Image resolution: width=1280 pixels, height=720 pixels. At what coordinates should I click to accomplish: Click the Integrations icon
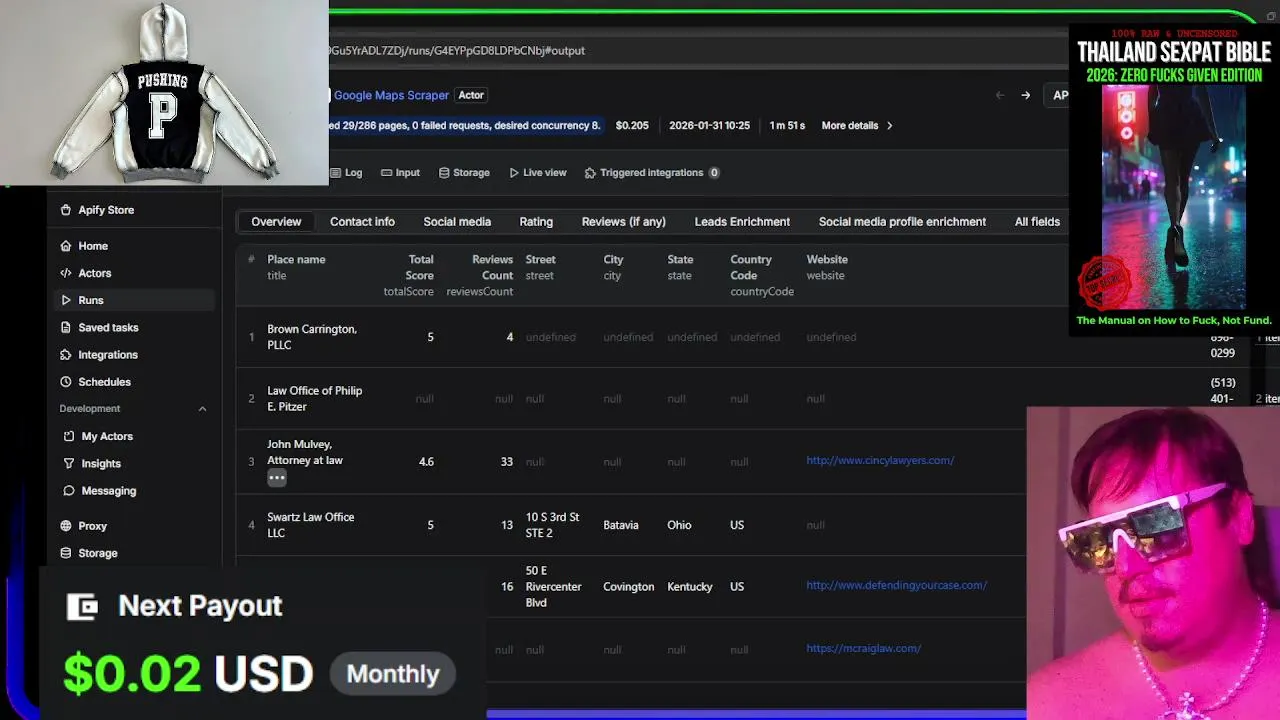click(66, 354)
